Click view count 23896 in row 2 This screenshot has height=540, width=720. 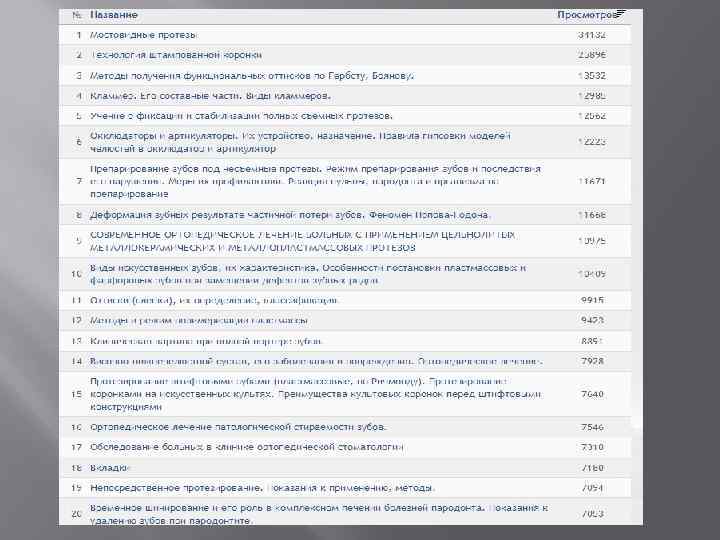592,55
